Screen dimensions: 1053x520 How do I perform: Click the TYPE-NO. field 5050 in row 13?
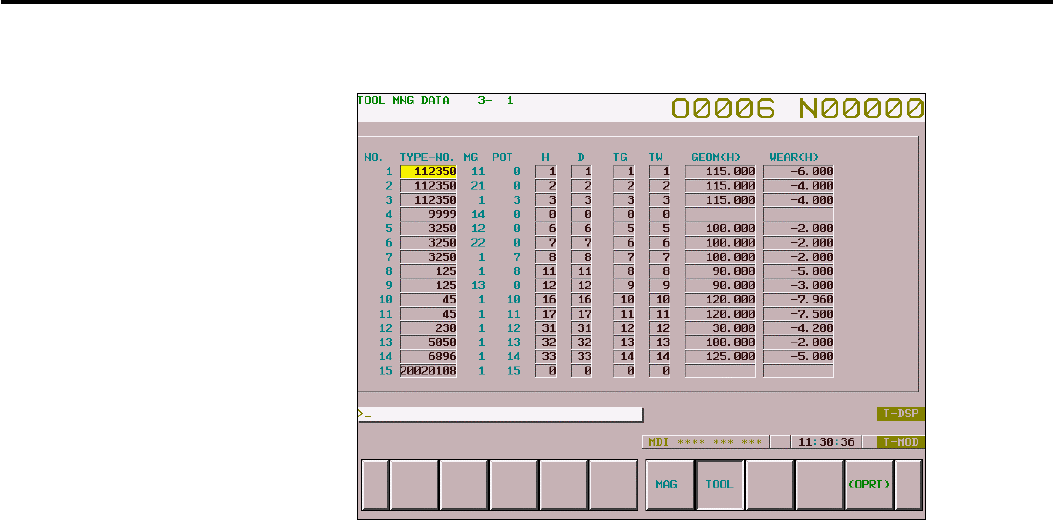(x=428, y=341)
